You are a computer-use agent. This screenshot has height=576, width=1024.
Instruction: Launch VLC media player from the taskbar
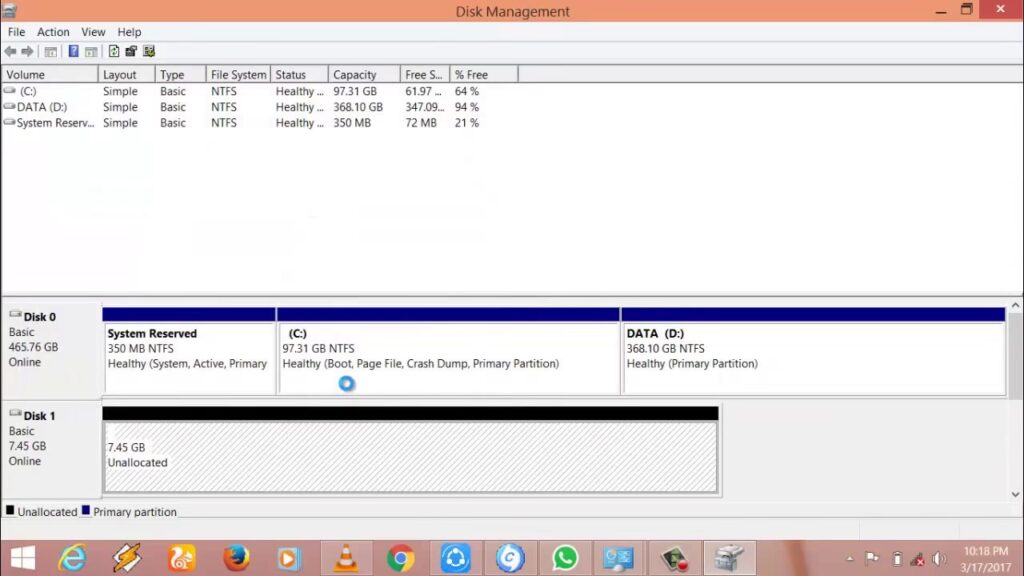[x=346, y=558]
